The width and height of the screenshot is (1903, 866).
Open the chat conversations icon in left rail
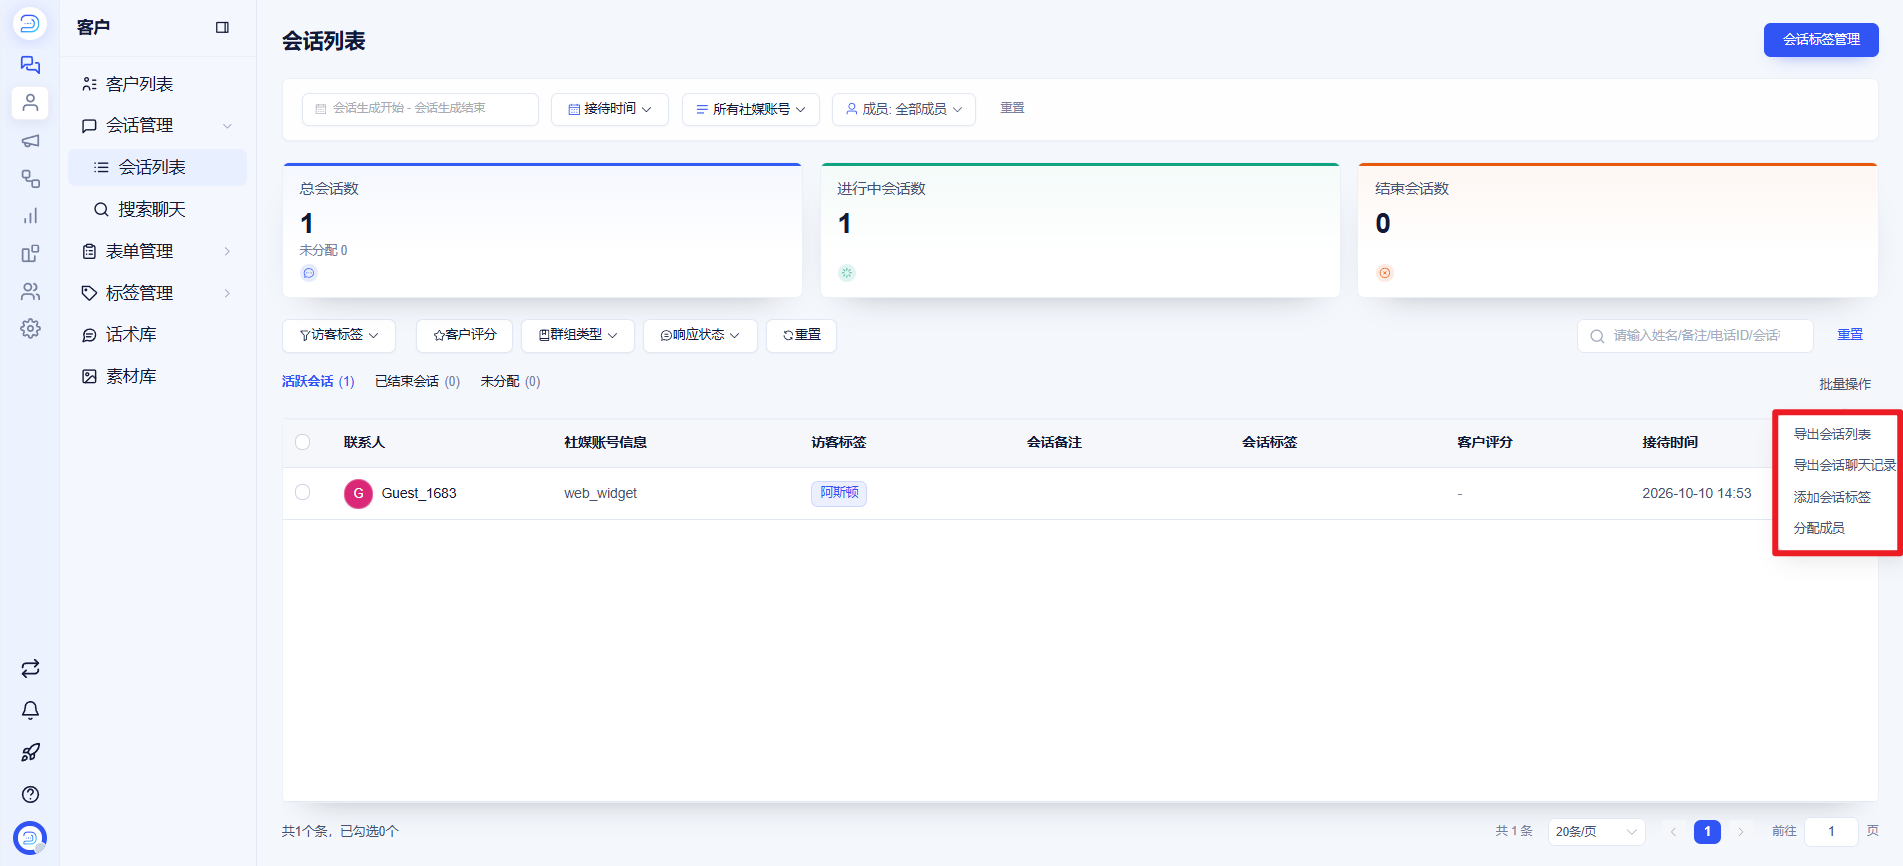point(30,65)
